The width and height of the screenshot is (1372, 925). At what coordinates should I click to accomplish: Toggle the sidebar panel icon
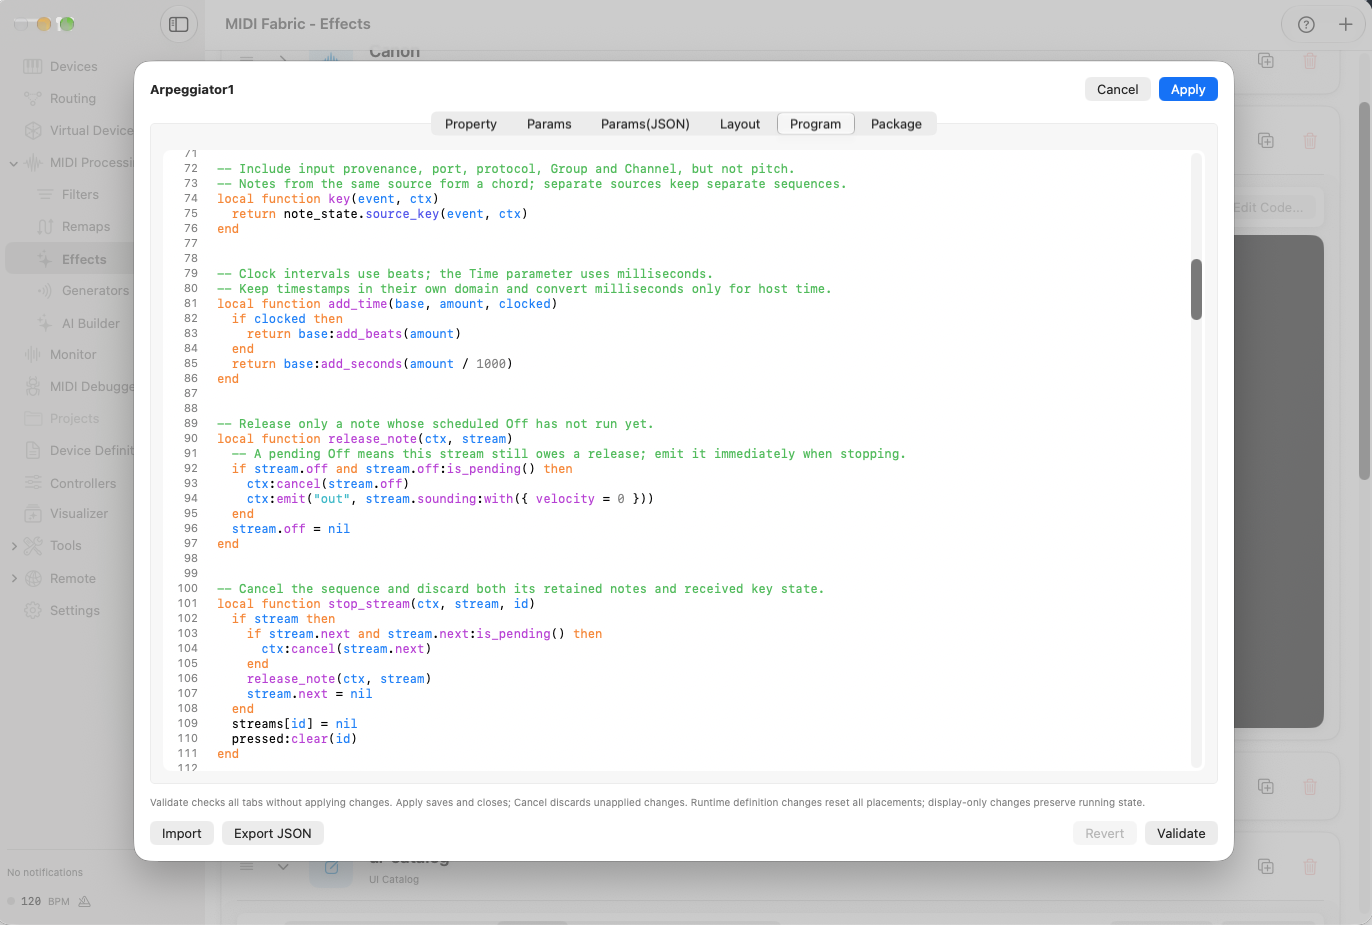(179, 24)
